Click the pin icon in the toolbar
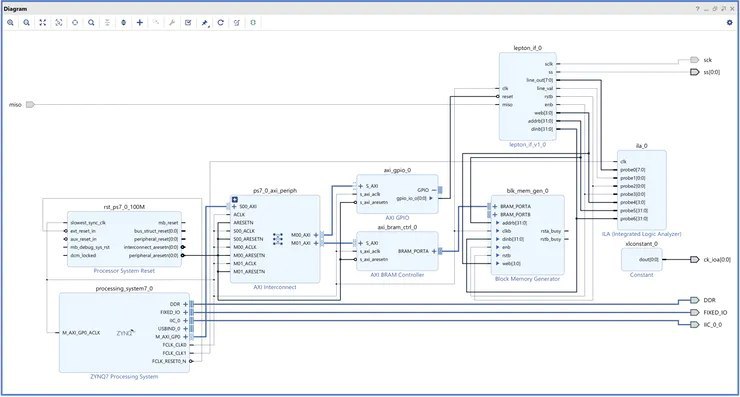This screenshot has height=397, width=740. tap(205, 23)
